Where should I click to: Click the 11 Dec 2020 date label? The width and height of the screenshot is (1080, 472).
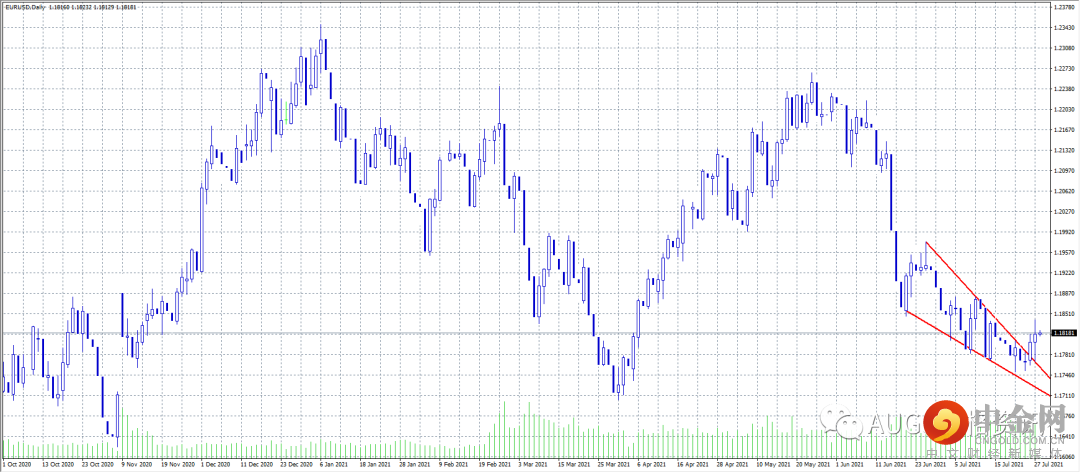[x=257, y=466]
